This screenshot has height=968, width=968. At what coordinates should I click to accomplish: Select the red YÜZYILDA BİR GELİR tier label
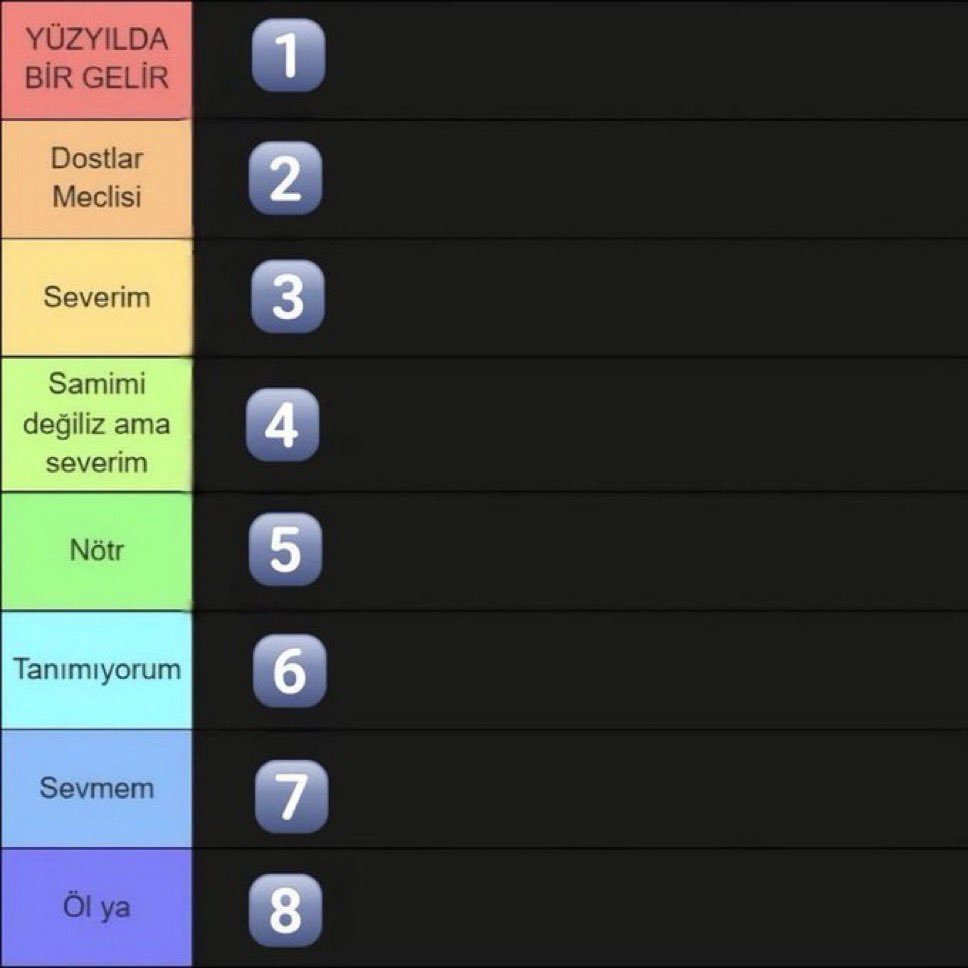96,60
